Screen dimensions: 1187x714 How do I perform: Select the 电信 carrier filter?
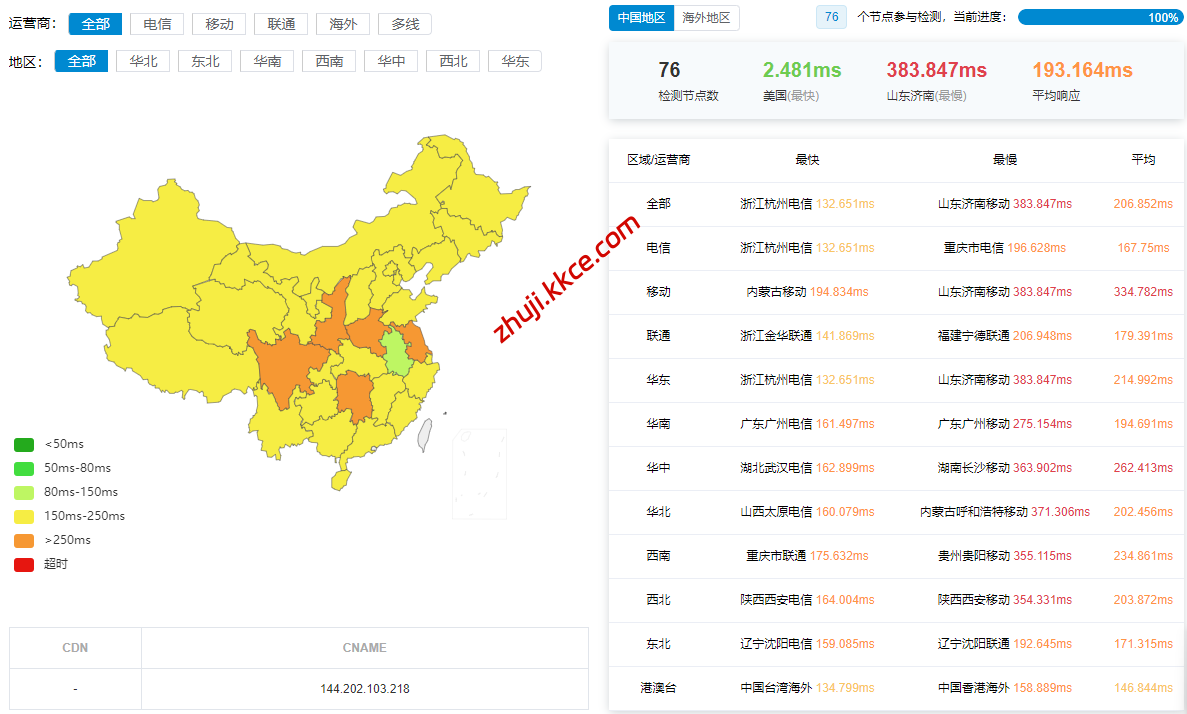[157, 24]
